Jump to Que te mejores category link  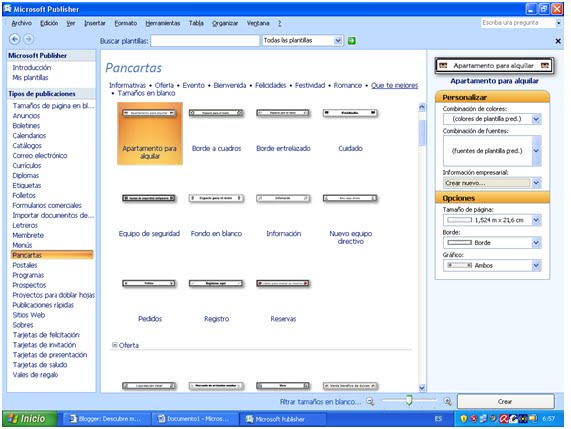tap(394, 85)
